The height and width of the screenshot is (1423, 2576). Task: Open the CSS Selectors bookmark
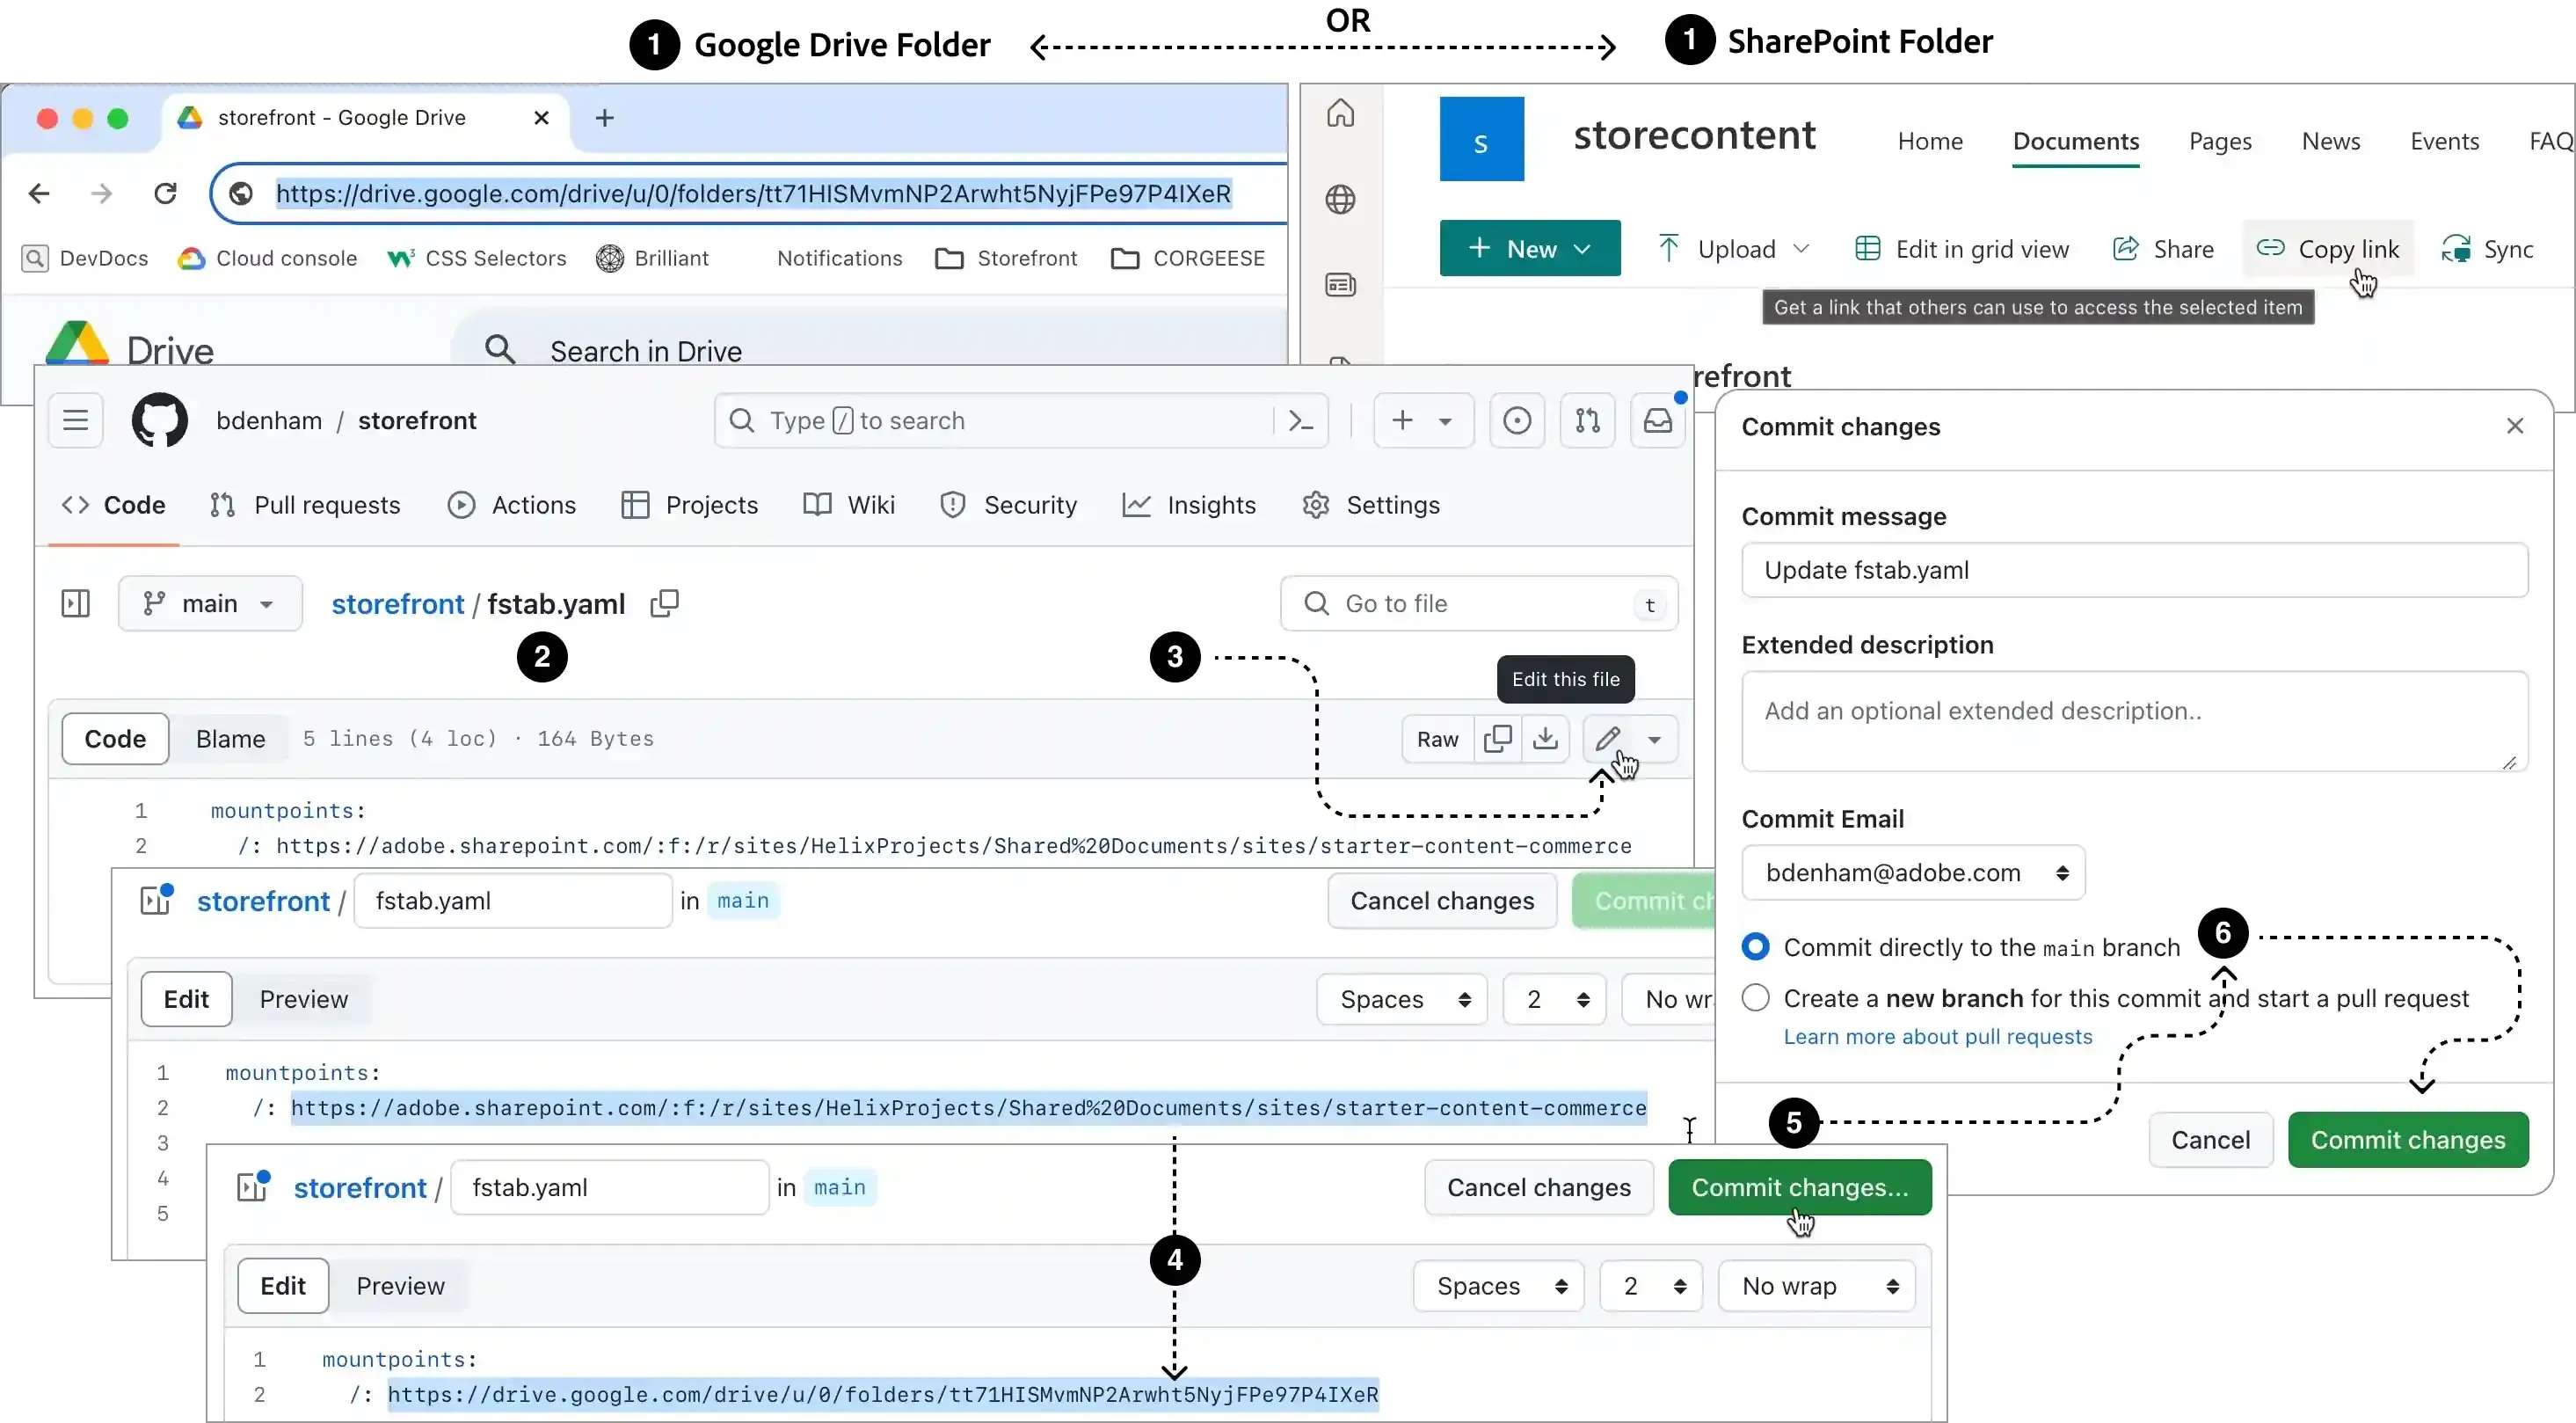pos(477,258)
